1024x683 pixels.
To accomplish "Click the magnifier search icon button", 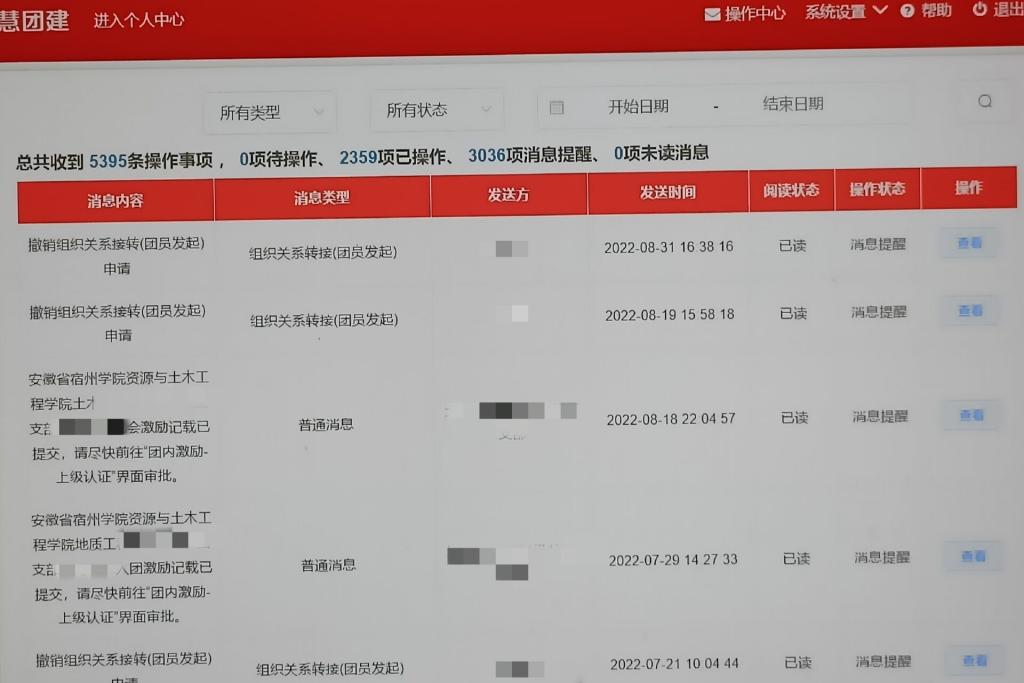I will 985,101.
